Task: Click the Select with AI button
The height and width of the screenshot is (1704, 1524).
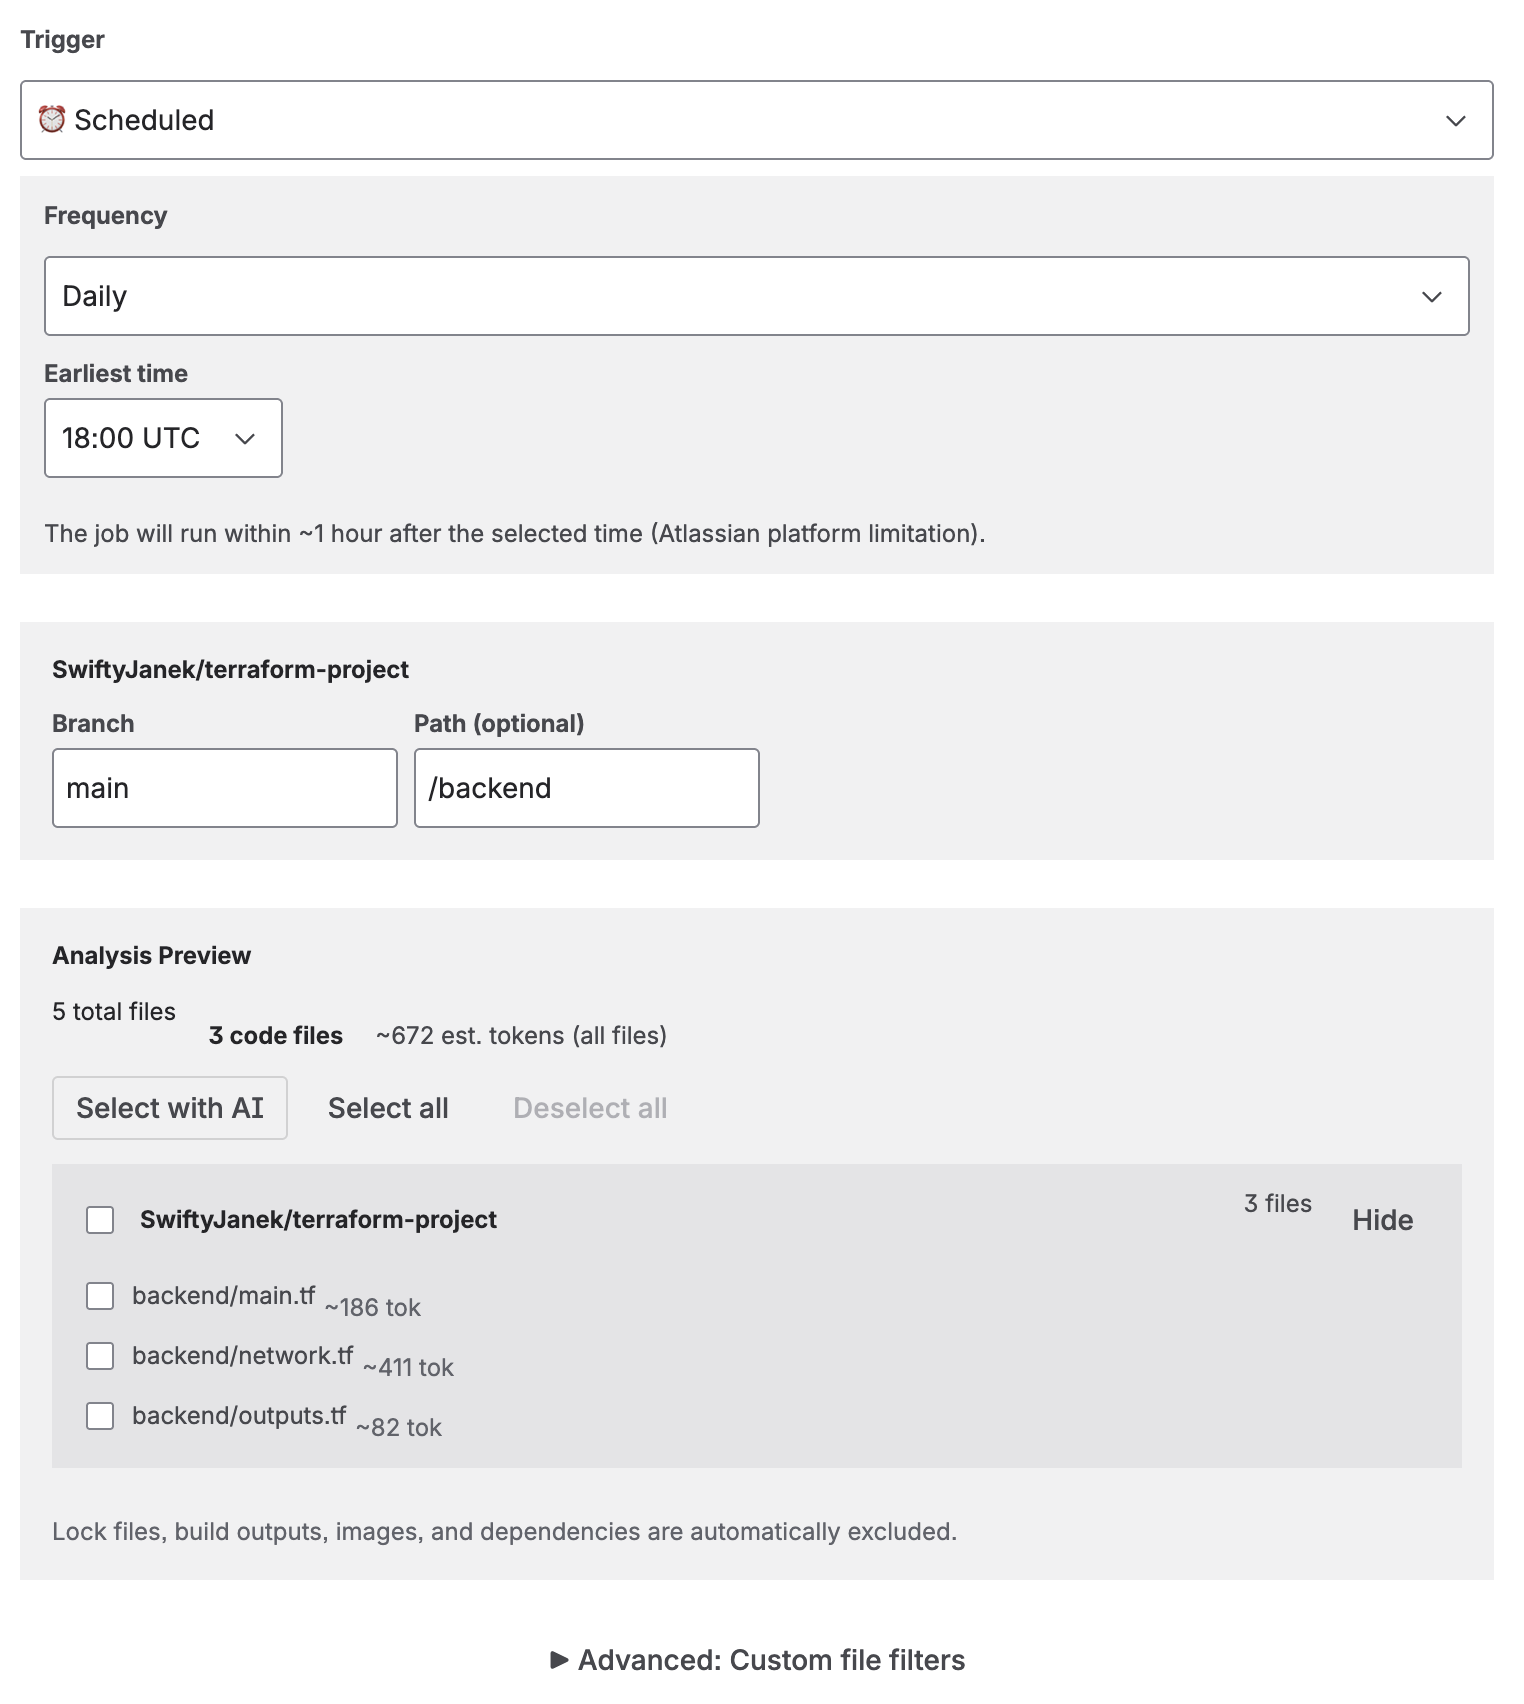Action: click(169, 1107)
